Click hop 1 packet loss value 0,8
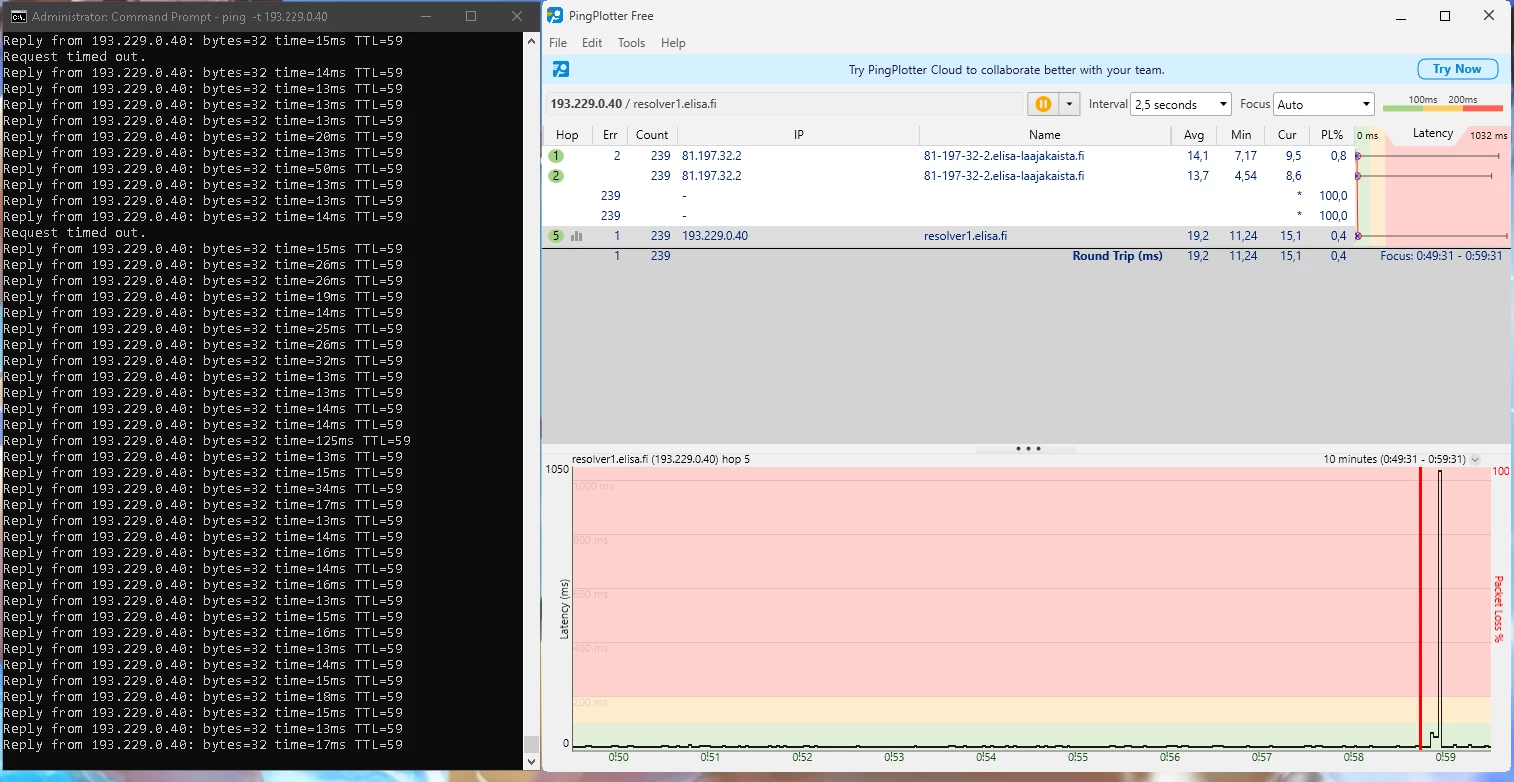The height and width of the screenshot is (782, 1514). (1338, 156)
